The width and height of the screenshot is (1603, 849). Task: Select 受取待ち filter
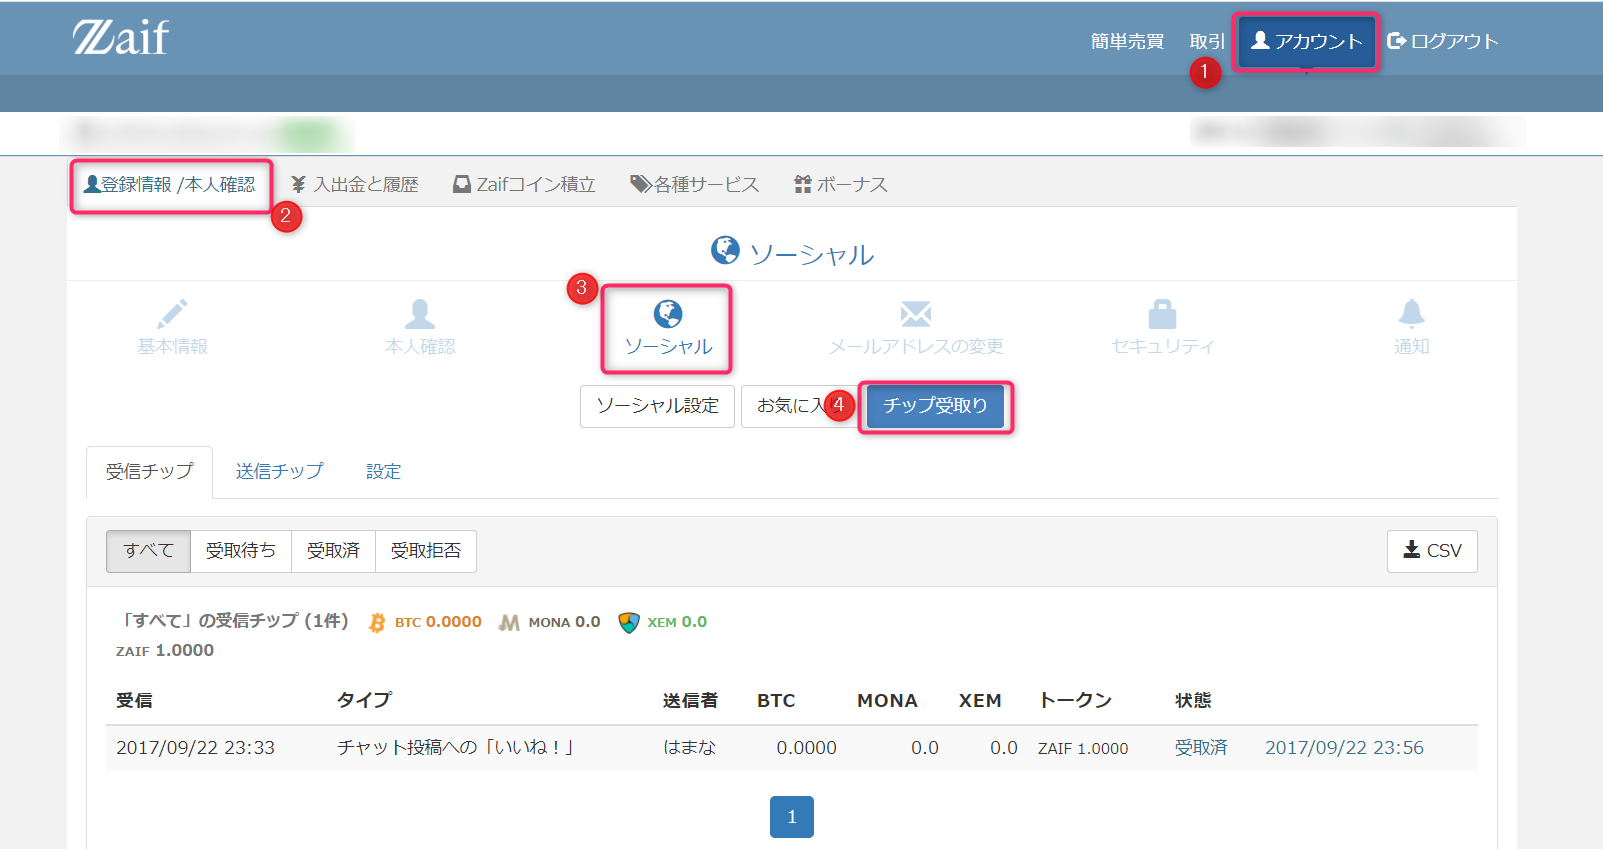tap(241, 551)
